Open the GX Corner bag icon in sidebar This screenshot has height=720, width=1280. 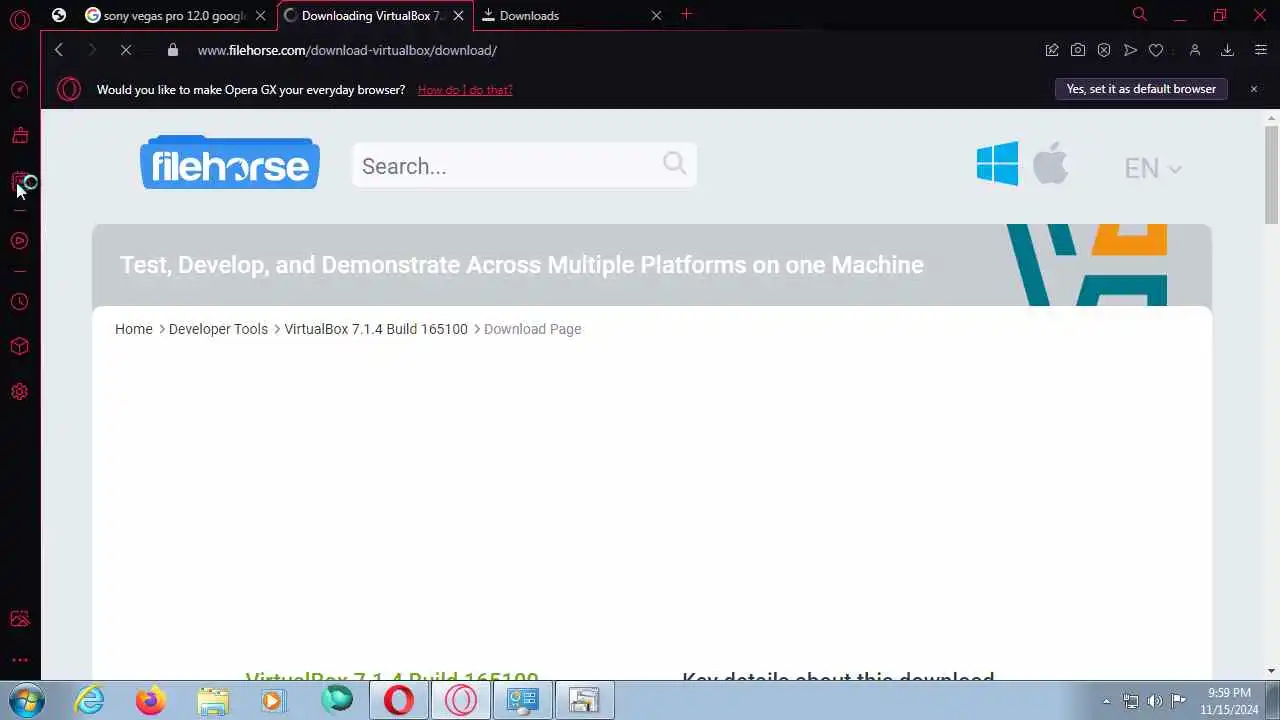19,135
